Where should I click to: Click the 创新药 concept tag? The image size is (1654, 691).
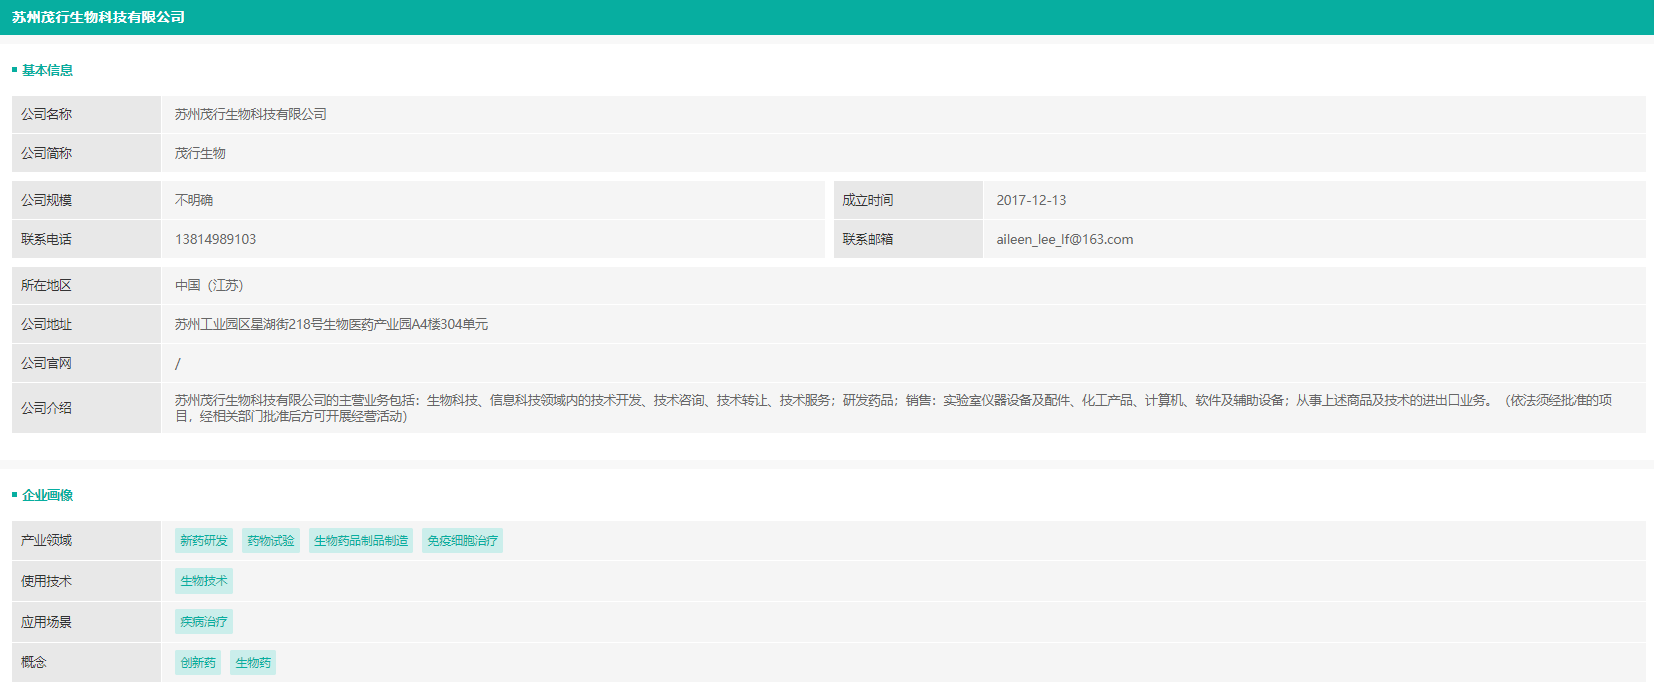tap(198, 663)
